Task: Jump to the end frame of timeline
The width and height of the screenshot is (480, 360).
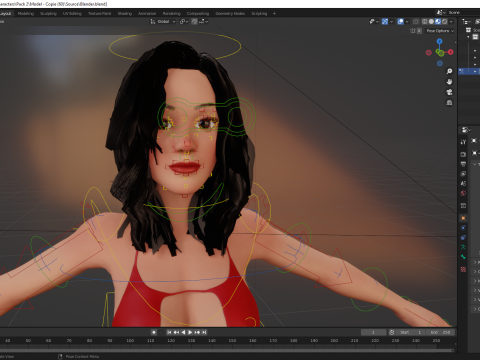Action: click(x=204, y=332)
